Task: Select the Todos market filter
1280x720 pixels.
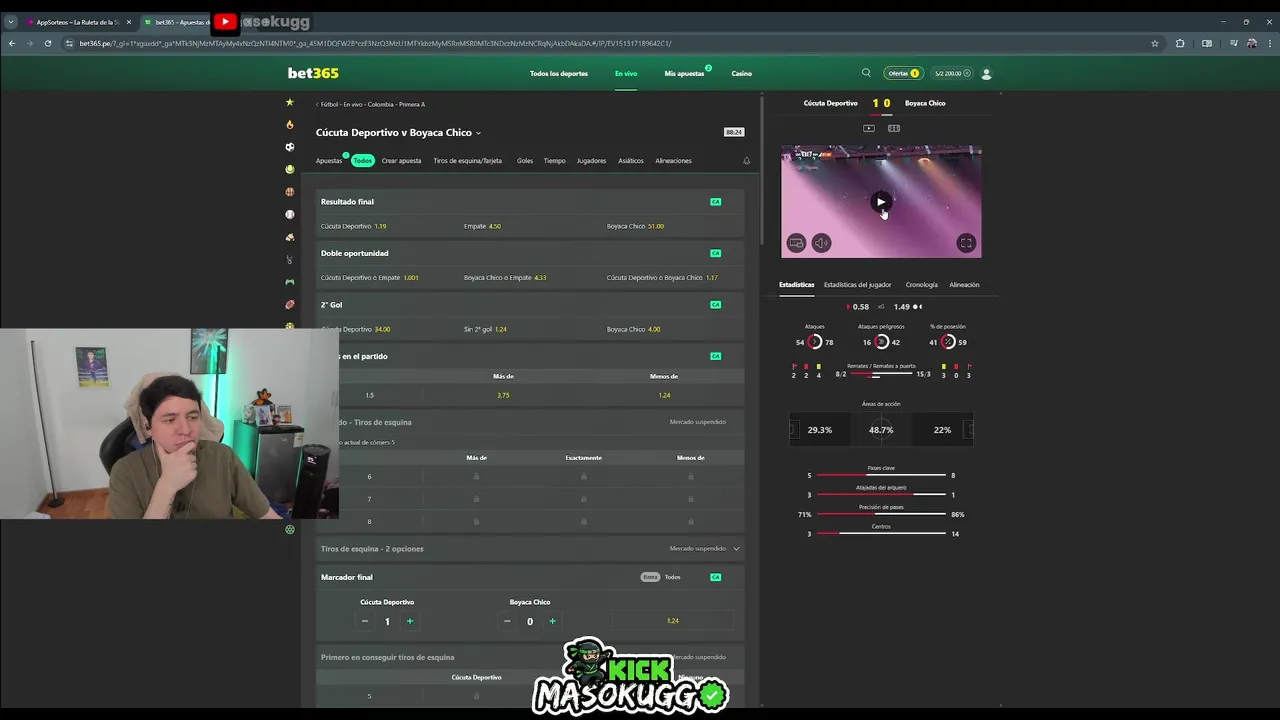Action: (362, 161)
